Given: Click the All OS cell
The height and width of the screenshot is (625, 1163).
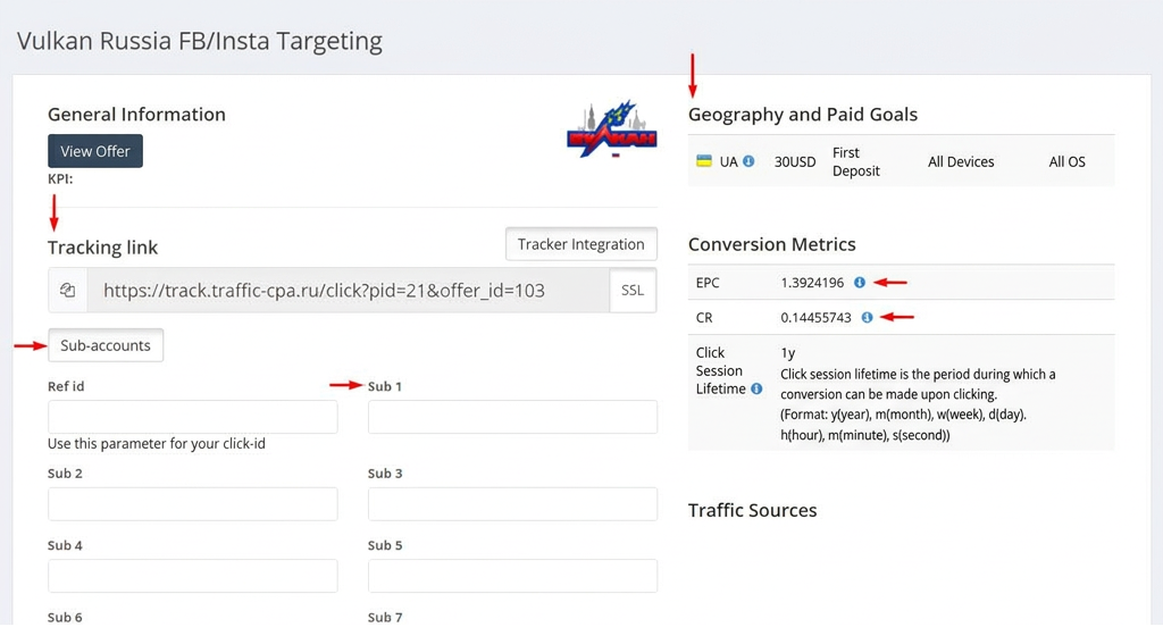Looking at the screenshot, I should 1067,162.
